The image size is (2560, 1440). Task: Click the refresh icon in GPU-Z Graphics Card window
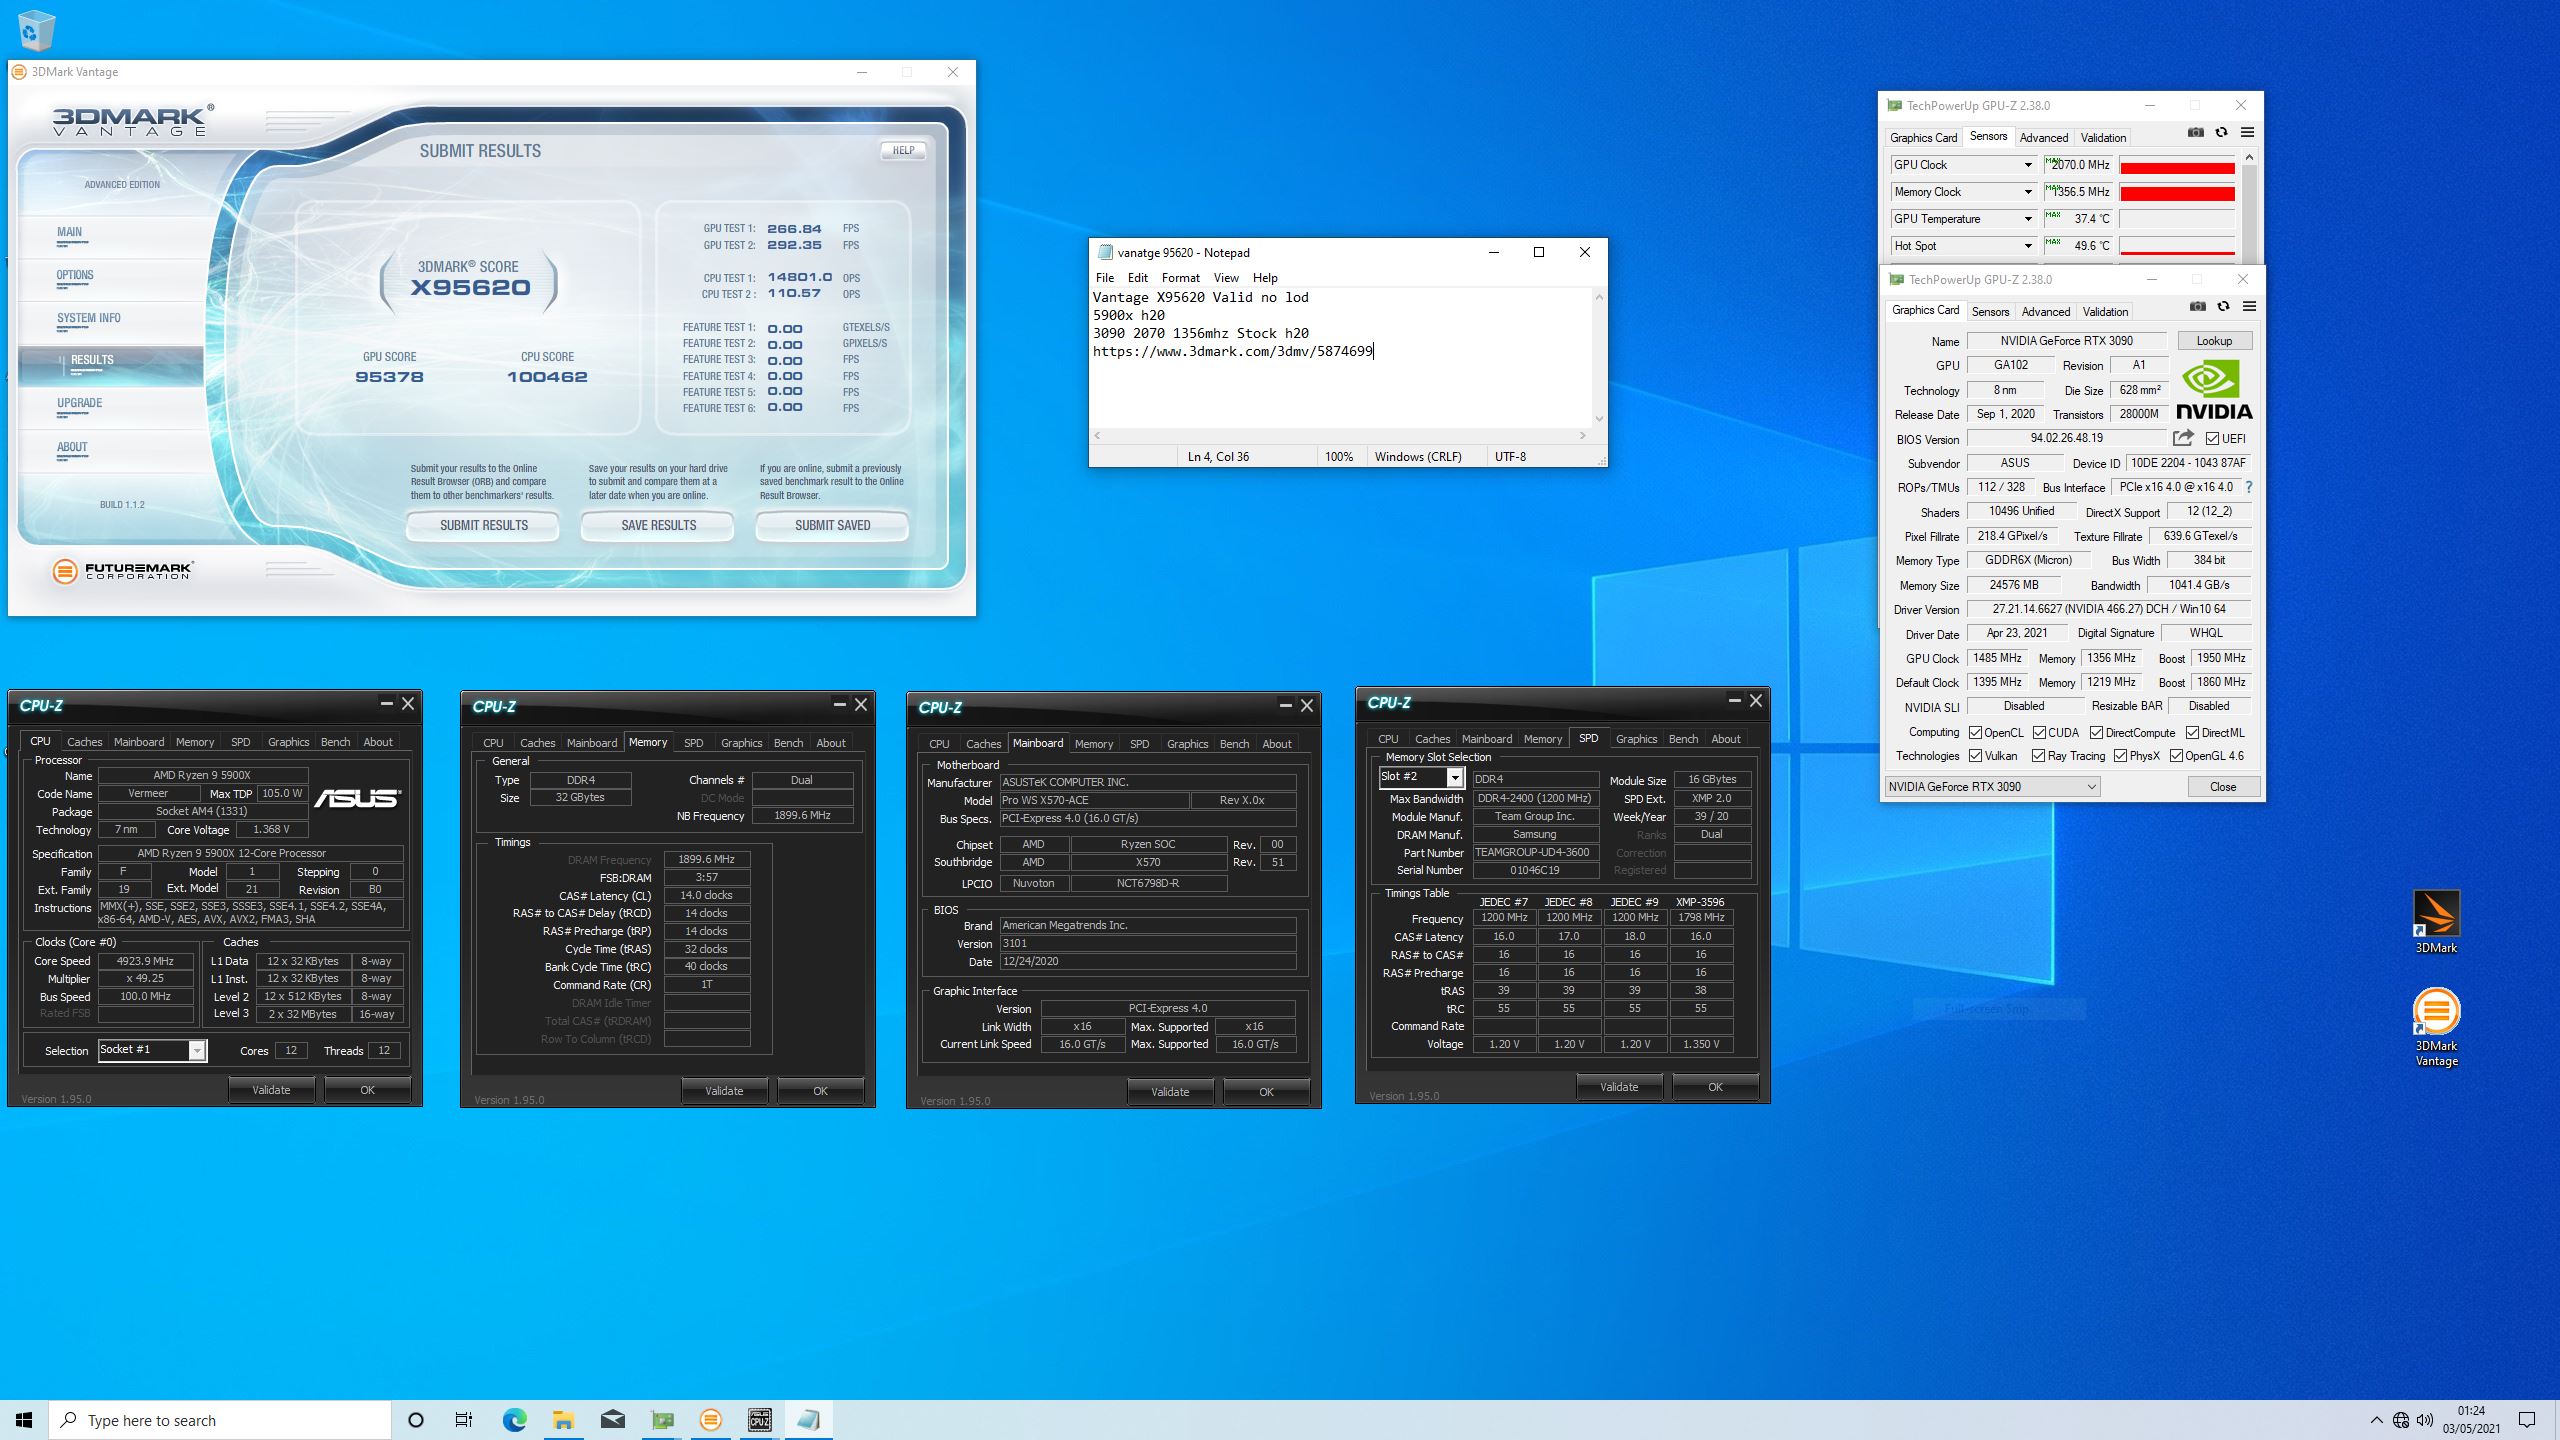pos(2223,307)
